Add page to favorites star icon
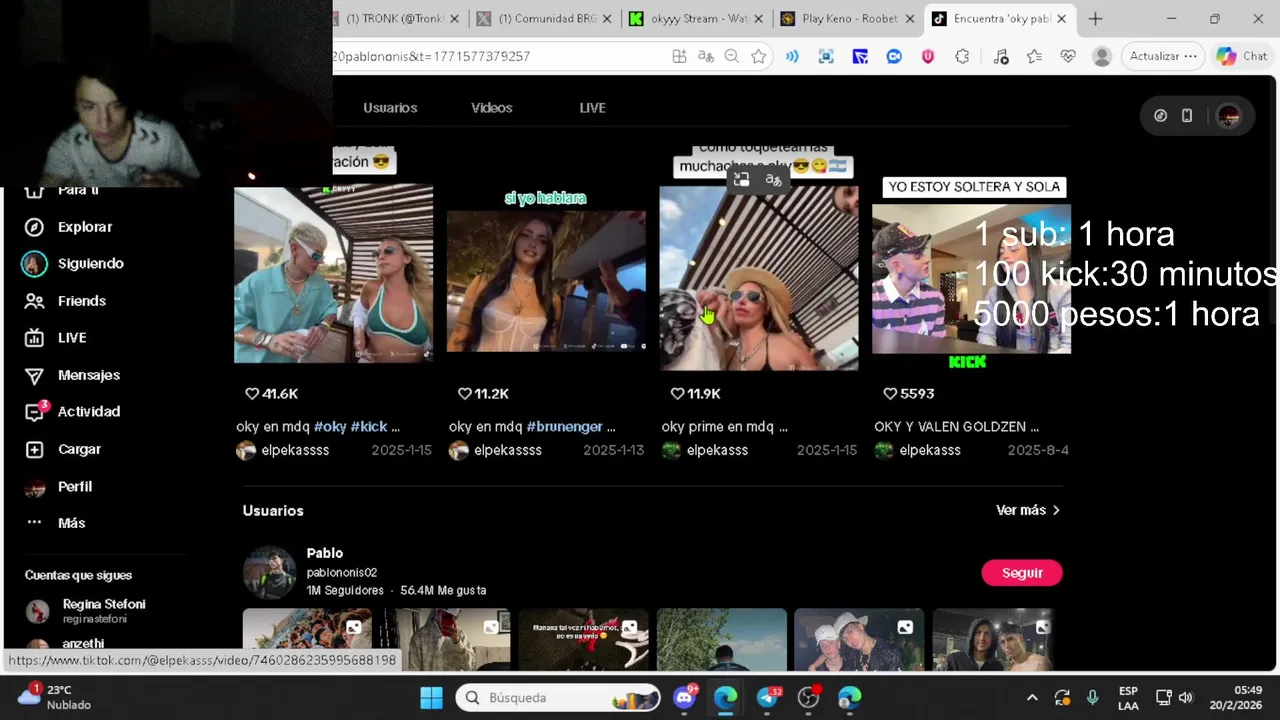Image resolution: width=1280 pixels, height=720 pixels. click(x=759, y=57)
